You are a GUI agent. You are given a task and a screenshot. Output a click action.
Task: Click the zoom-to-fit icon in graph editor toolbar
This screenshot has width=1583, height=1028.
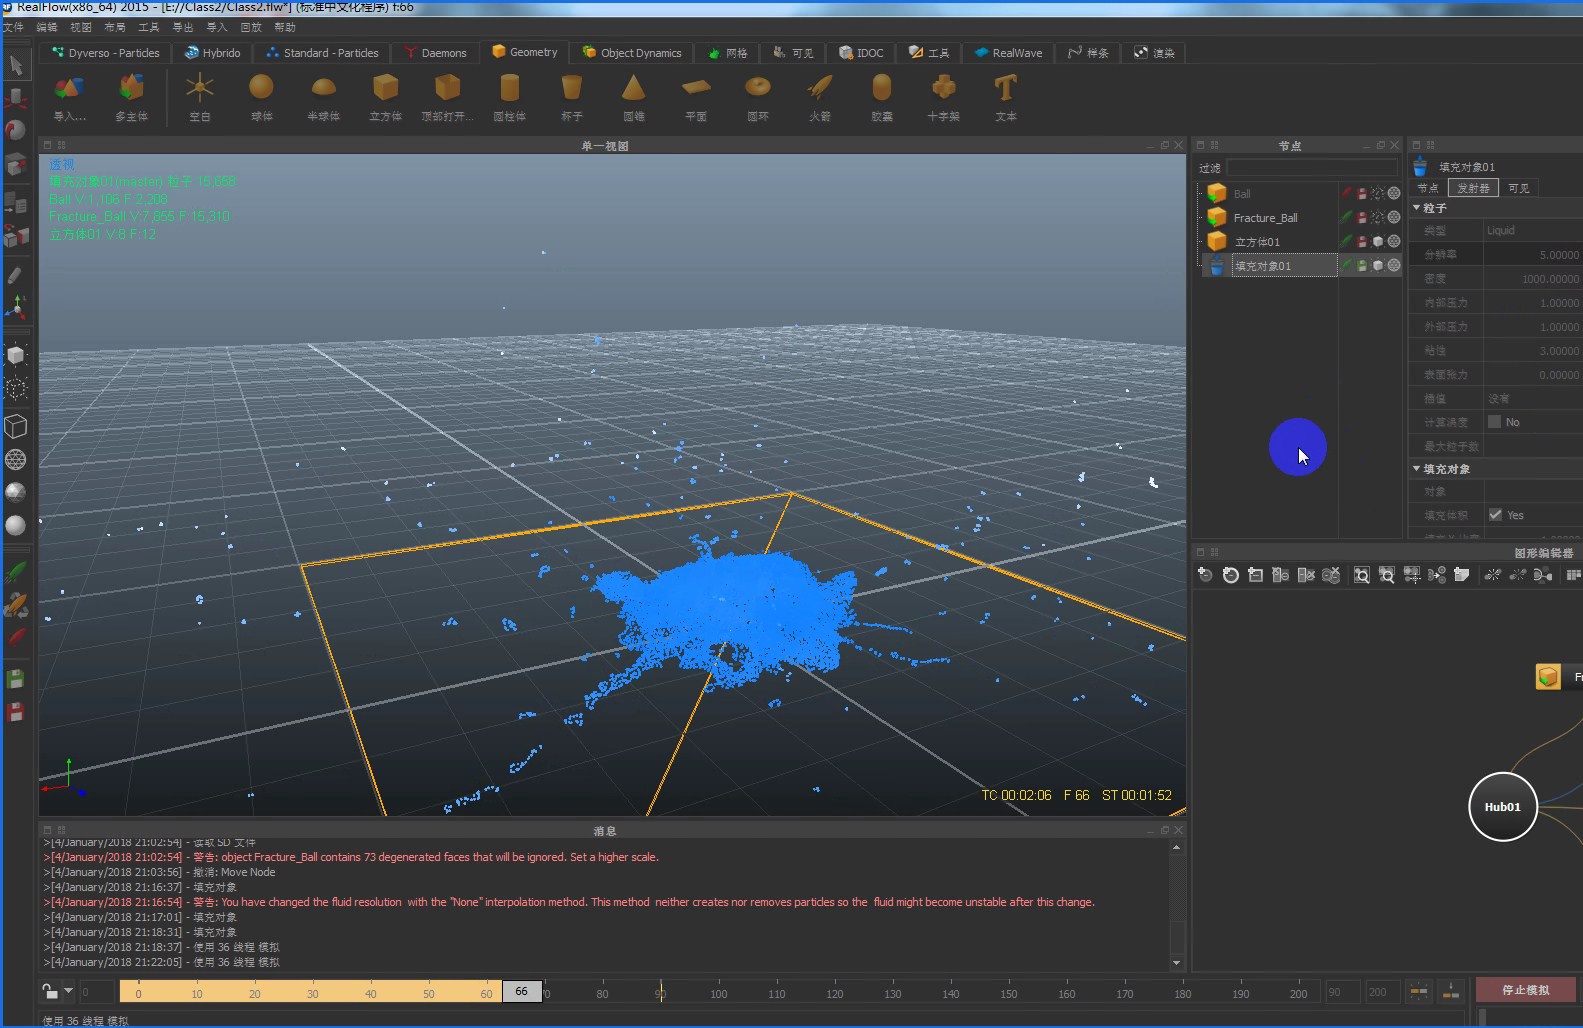coord(1362,575)
